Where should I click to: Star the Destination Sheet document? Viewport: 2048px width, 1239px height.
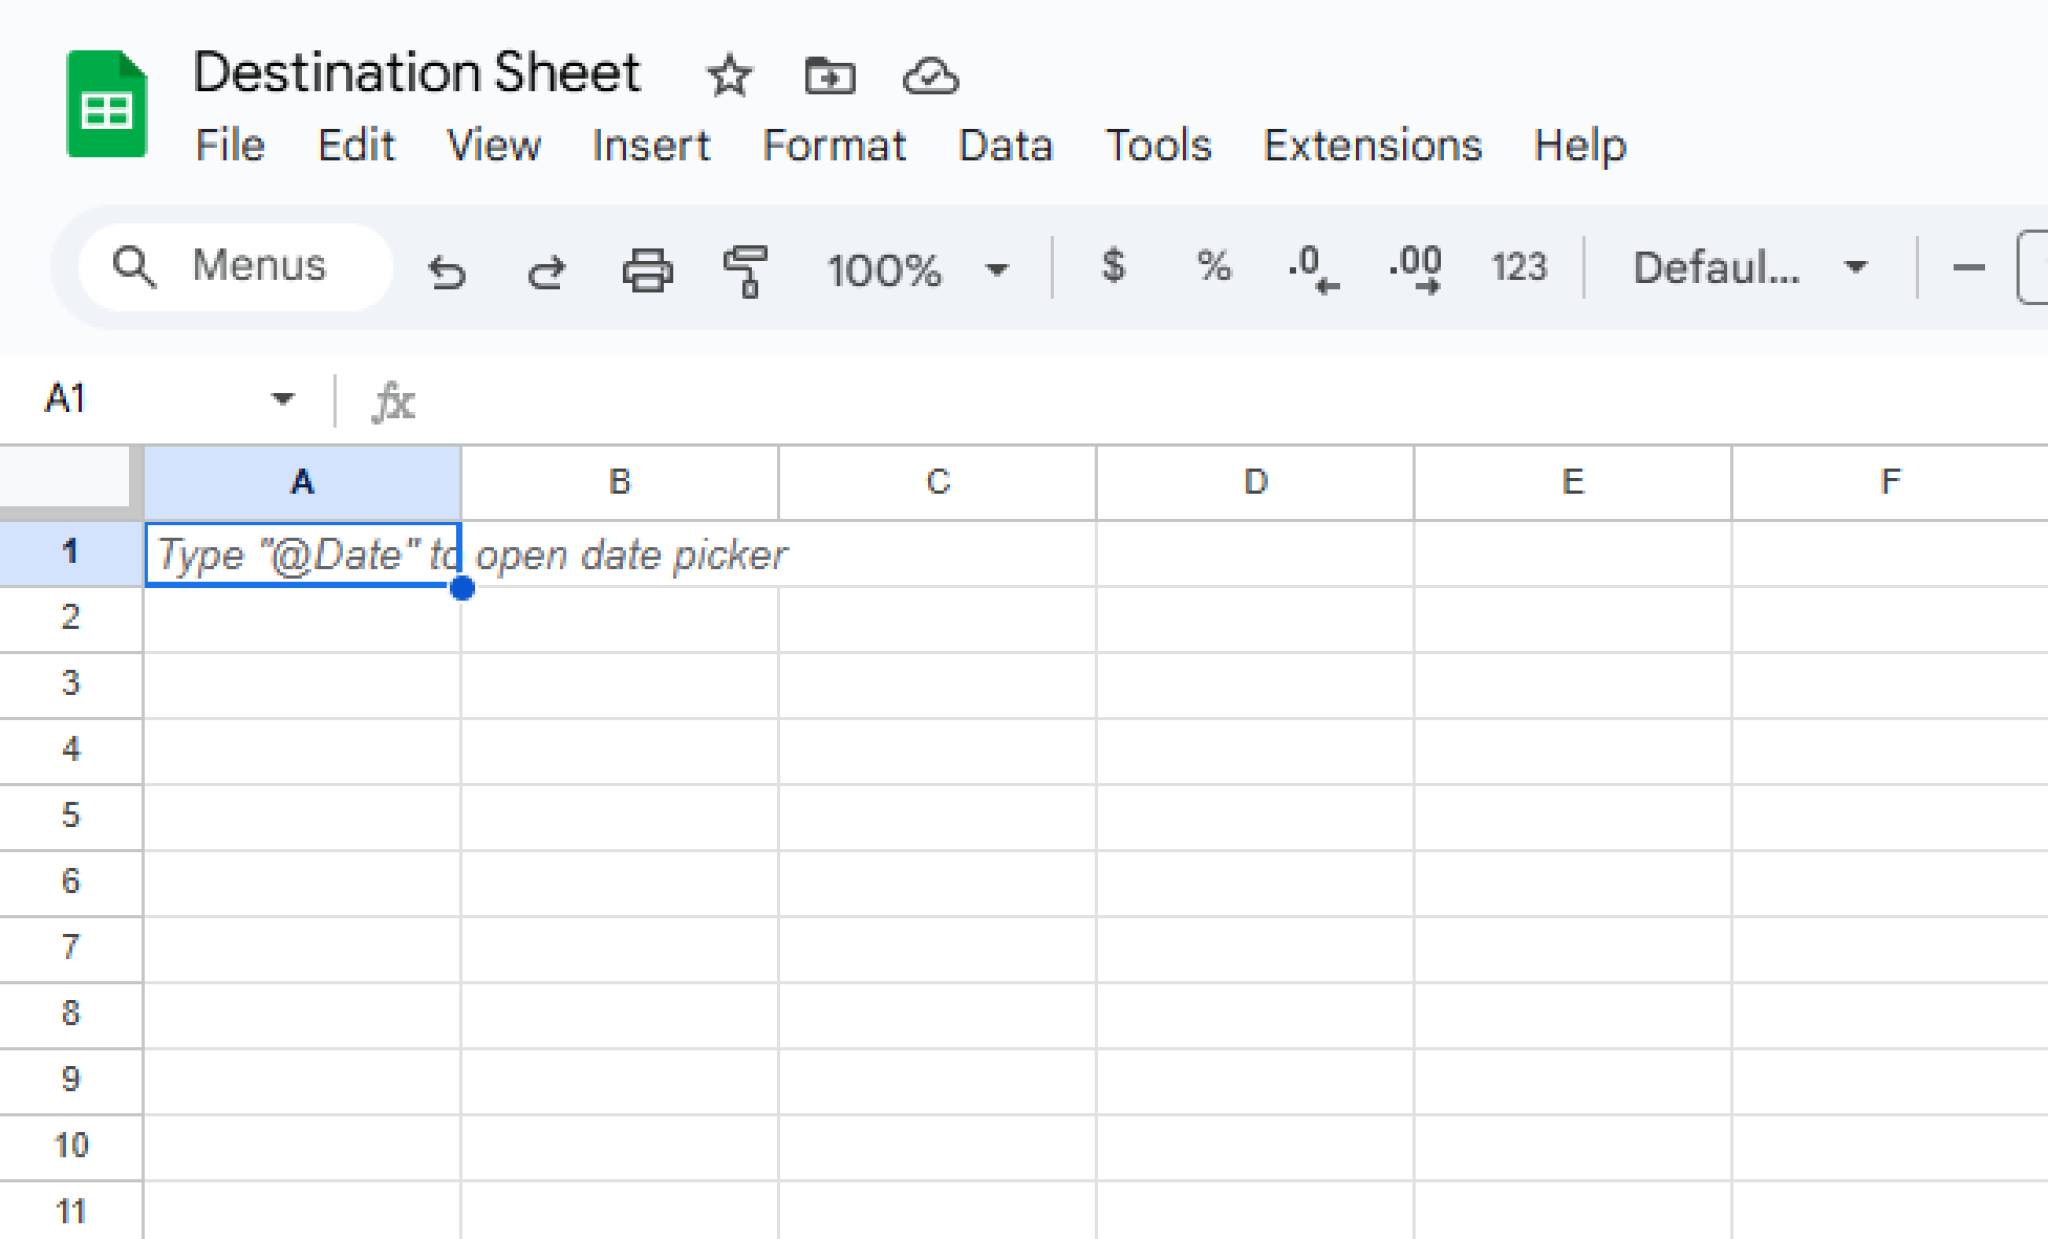click(x=729, y=75)
